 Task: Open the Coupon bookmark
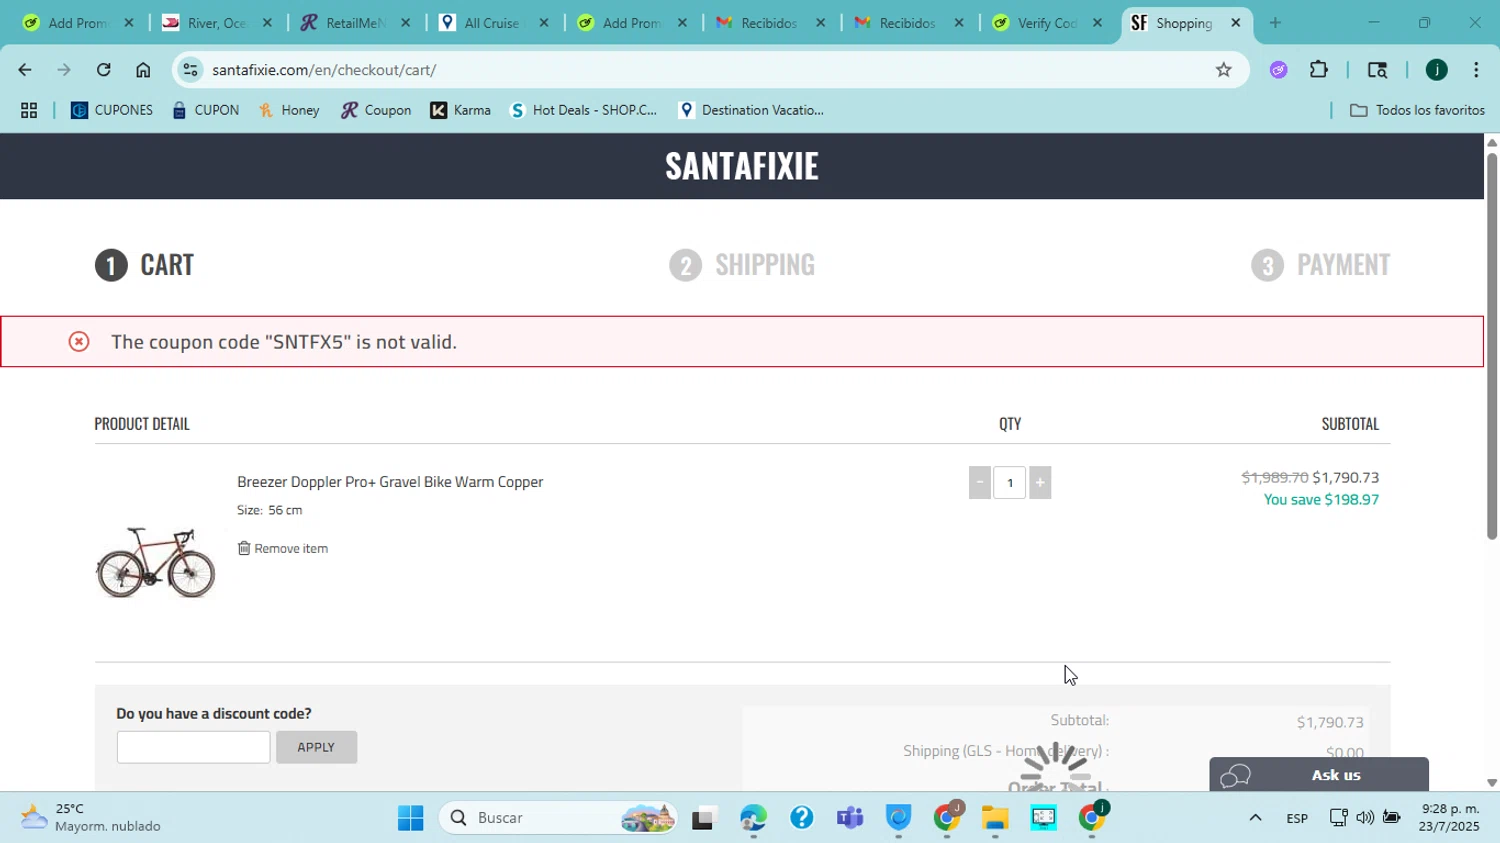(376, 111)
